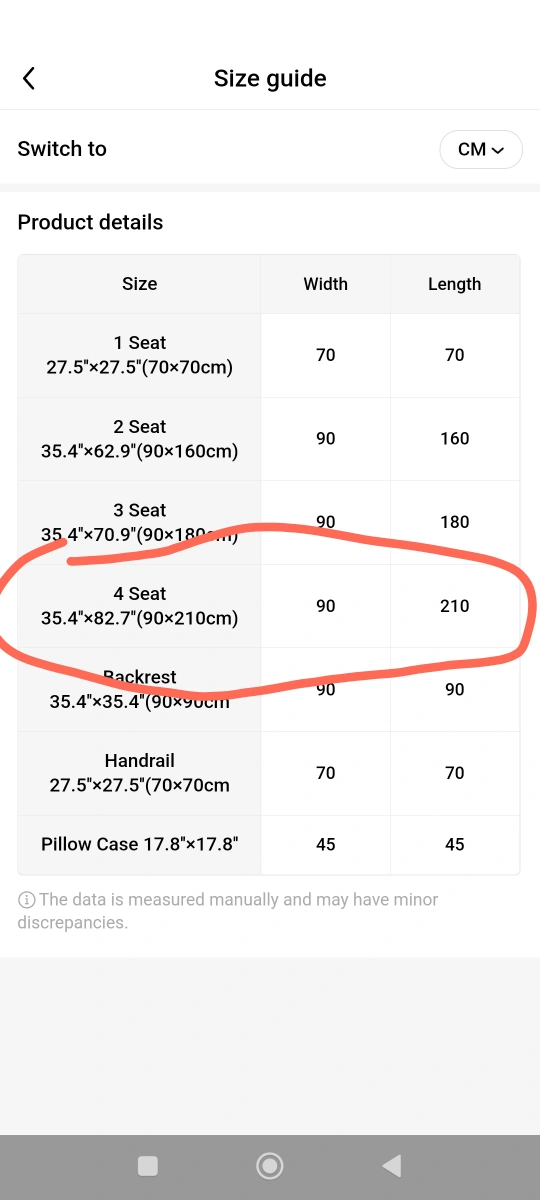The image size is (540, 1200).
Task: Tap the Size guide title
Action: pyautogui.click(x=270, y=78)
